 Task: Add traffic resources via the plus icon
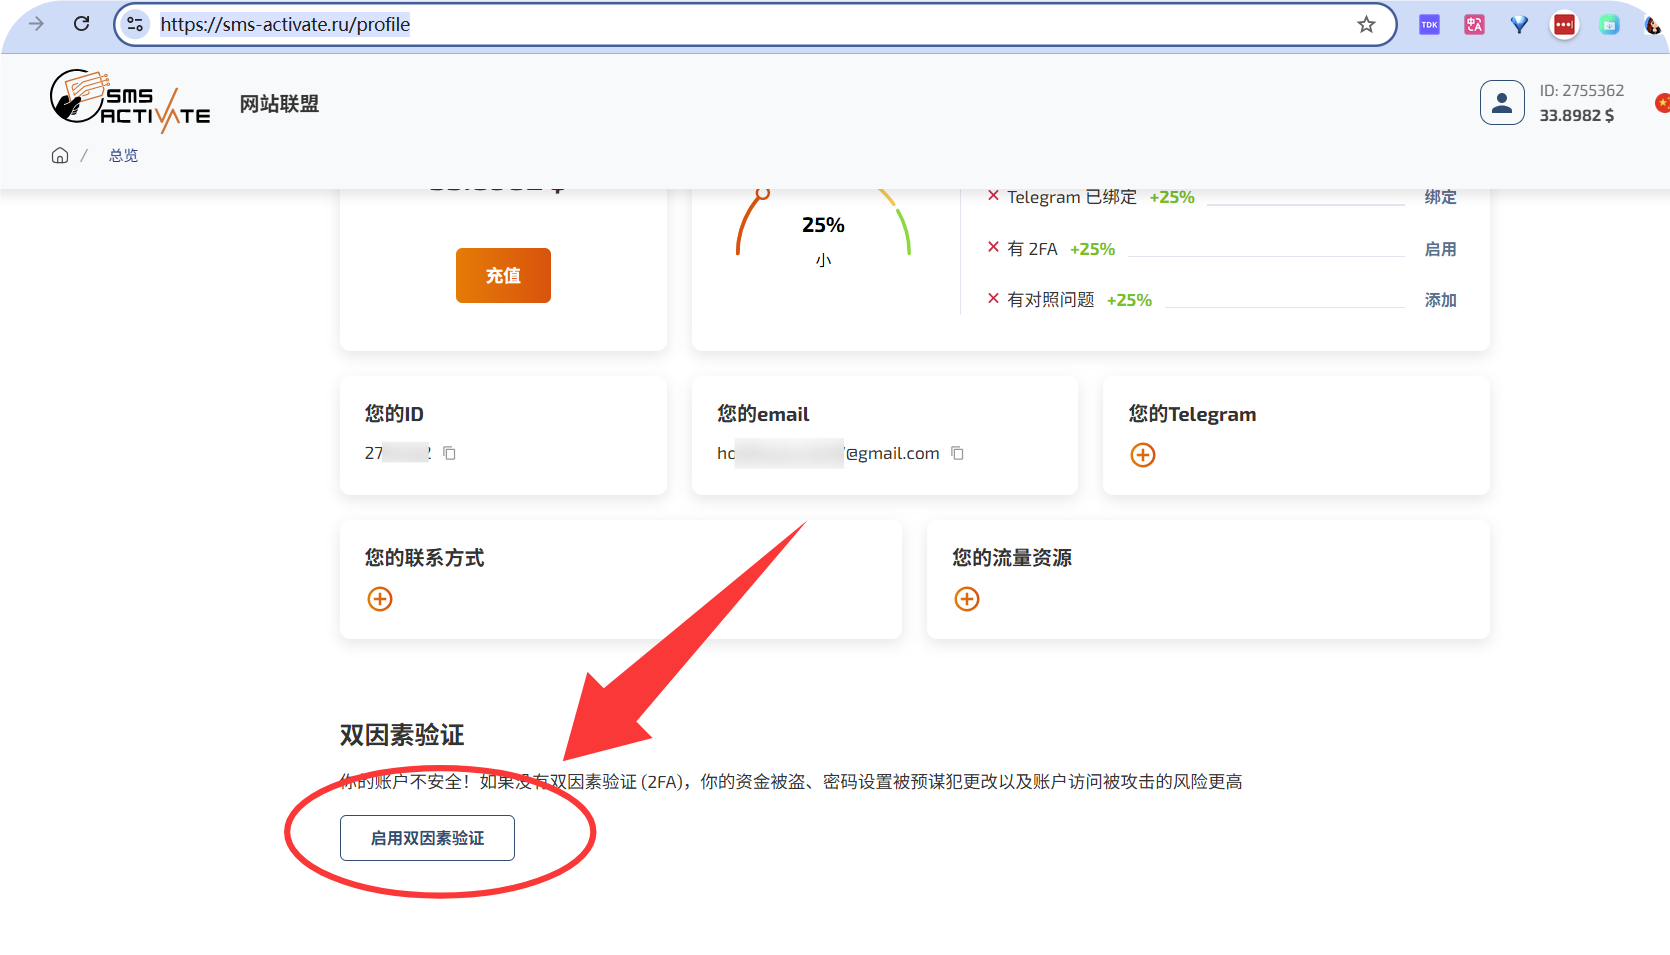pyautogui.click(x=966, y=599)
